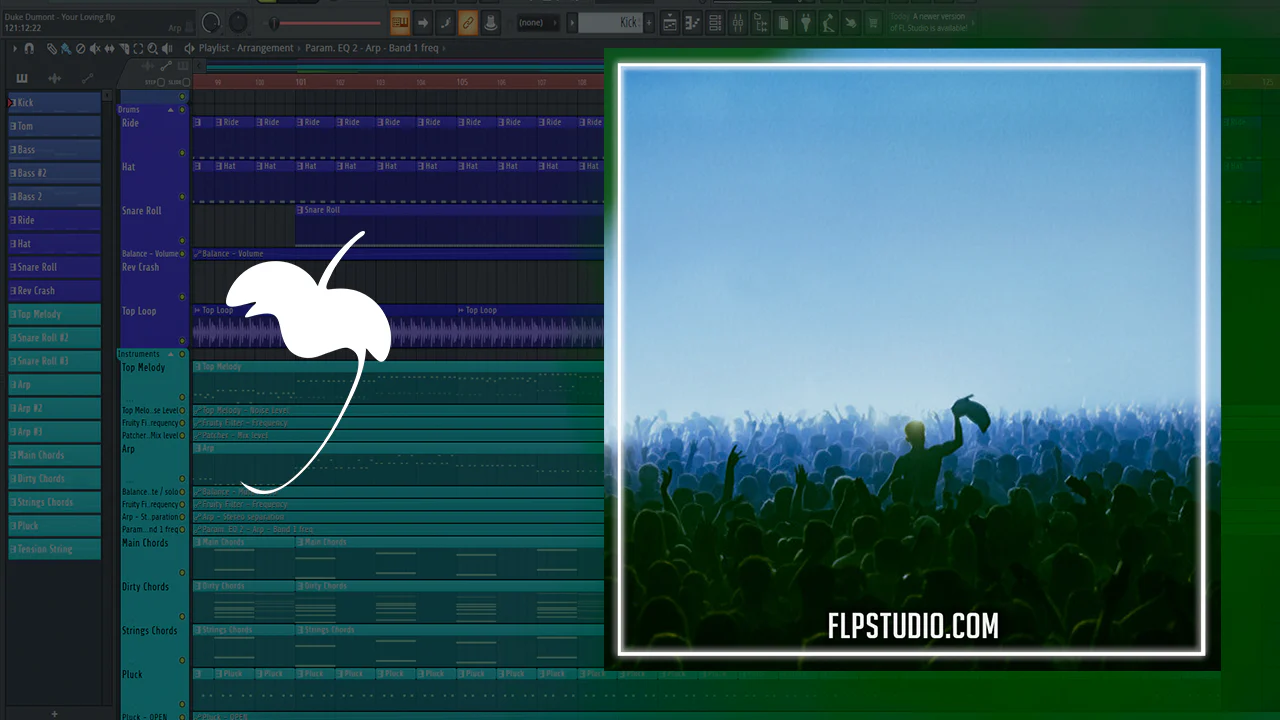Select the Main Chords pattern

pyautogui.click(x=54, y=455)
